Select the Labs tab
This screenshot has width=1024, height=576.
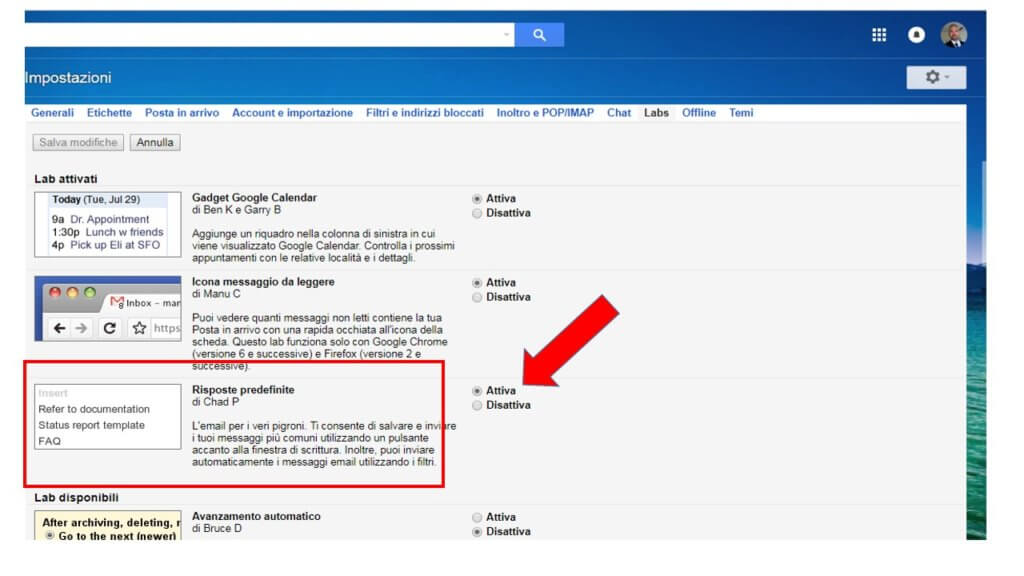656,112
